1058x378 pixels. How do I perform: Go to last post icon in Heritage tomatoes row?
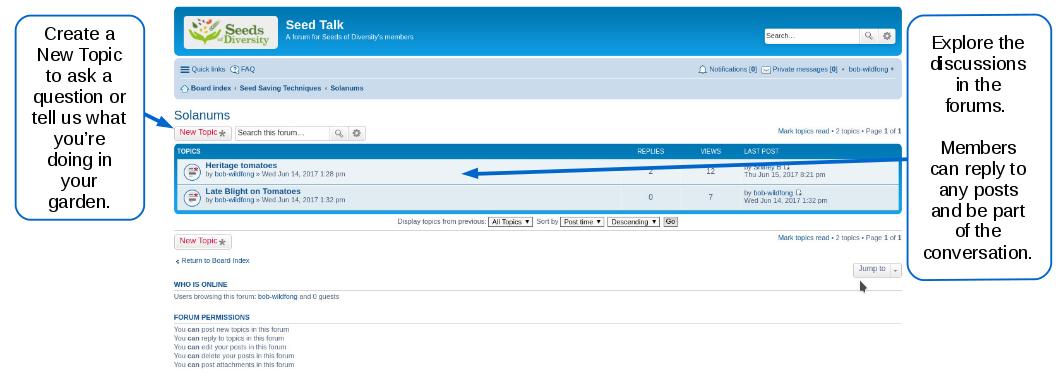coord(787,167)
